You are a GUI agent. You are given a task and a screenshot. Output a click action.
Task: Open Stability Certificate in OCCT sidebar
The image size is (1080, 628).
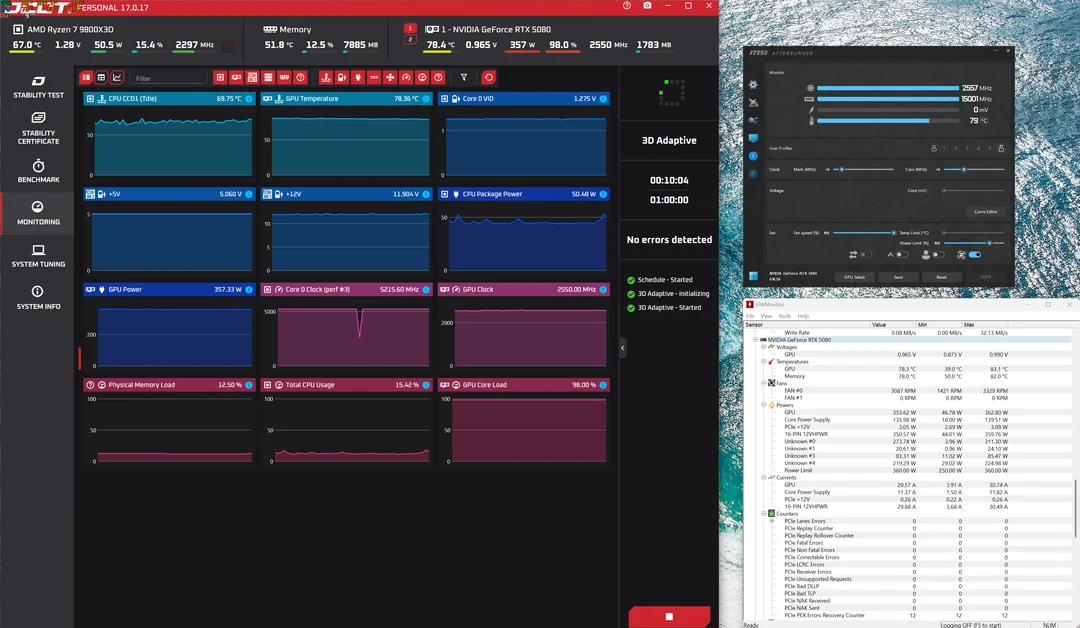click(x=39, y=128)
